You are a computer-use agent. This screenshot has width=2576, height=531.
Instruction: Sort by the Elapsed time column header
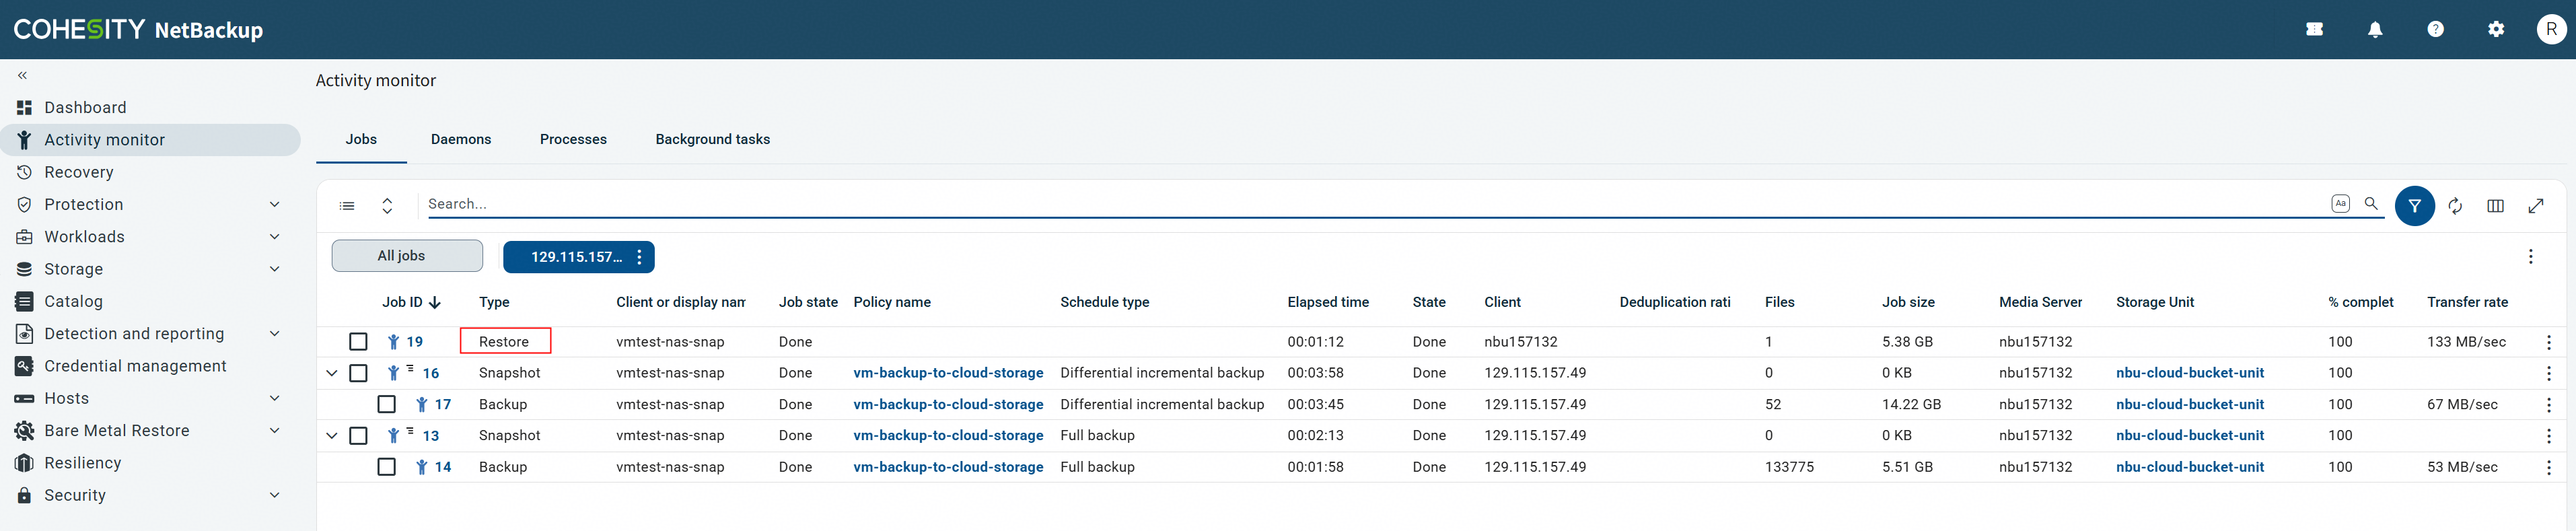tap(1327, 302)
